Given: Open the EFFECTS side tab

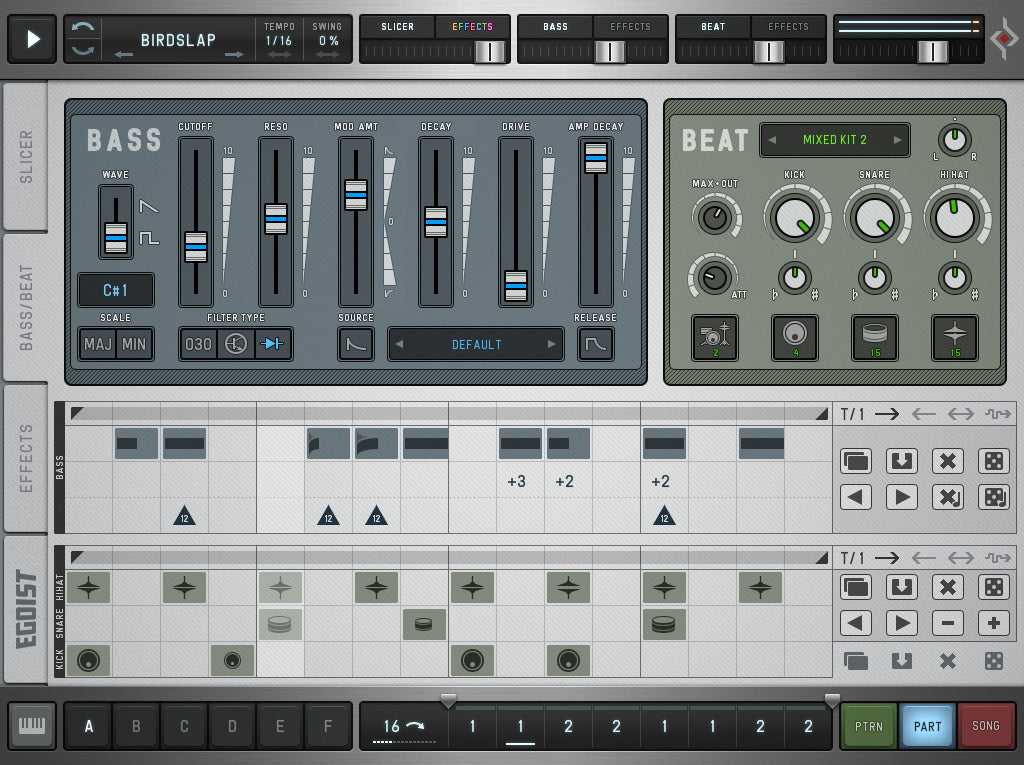Looking at the screenshot, I should pos(26,457).
